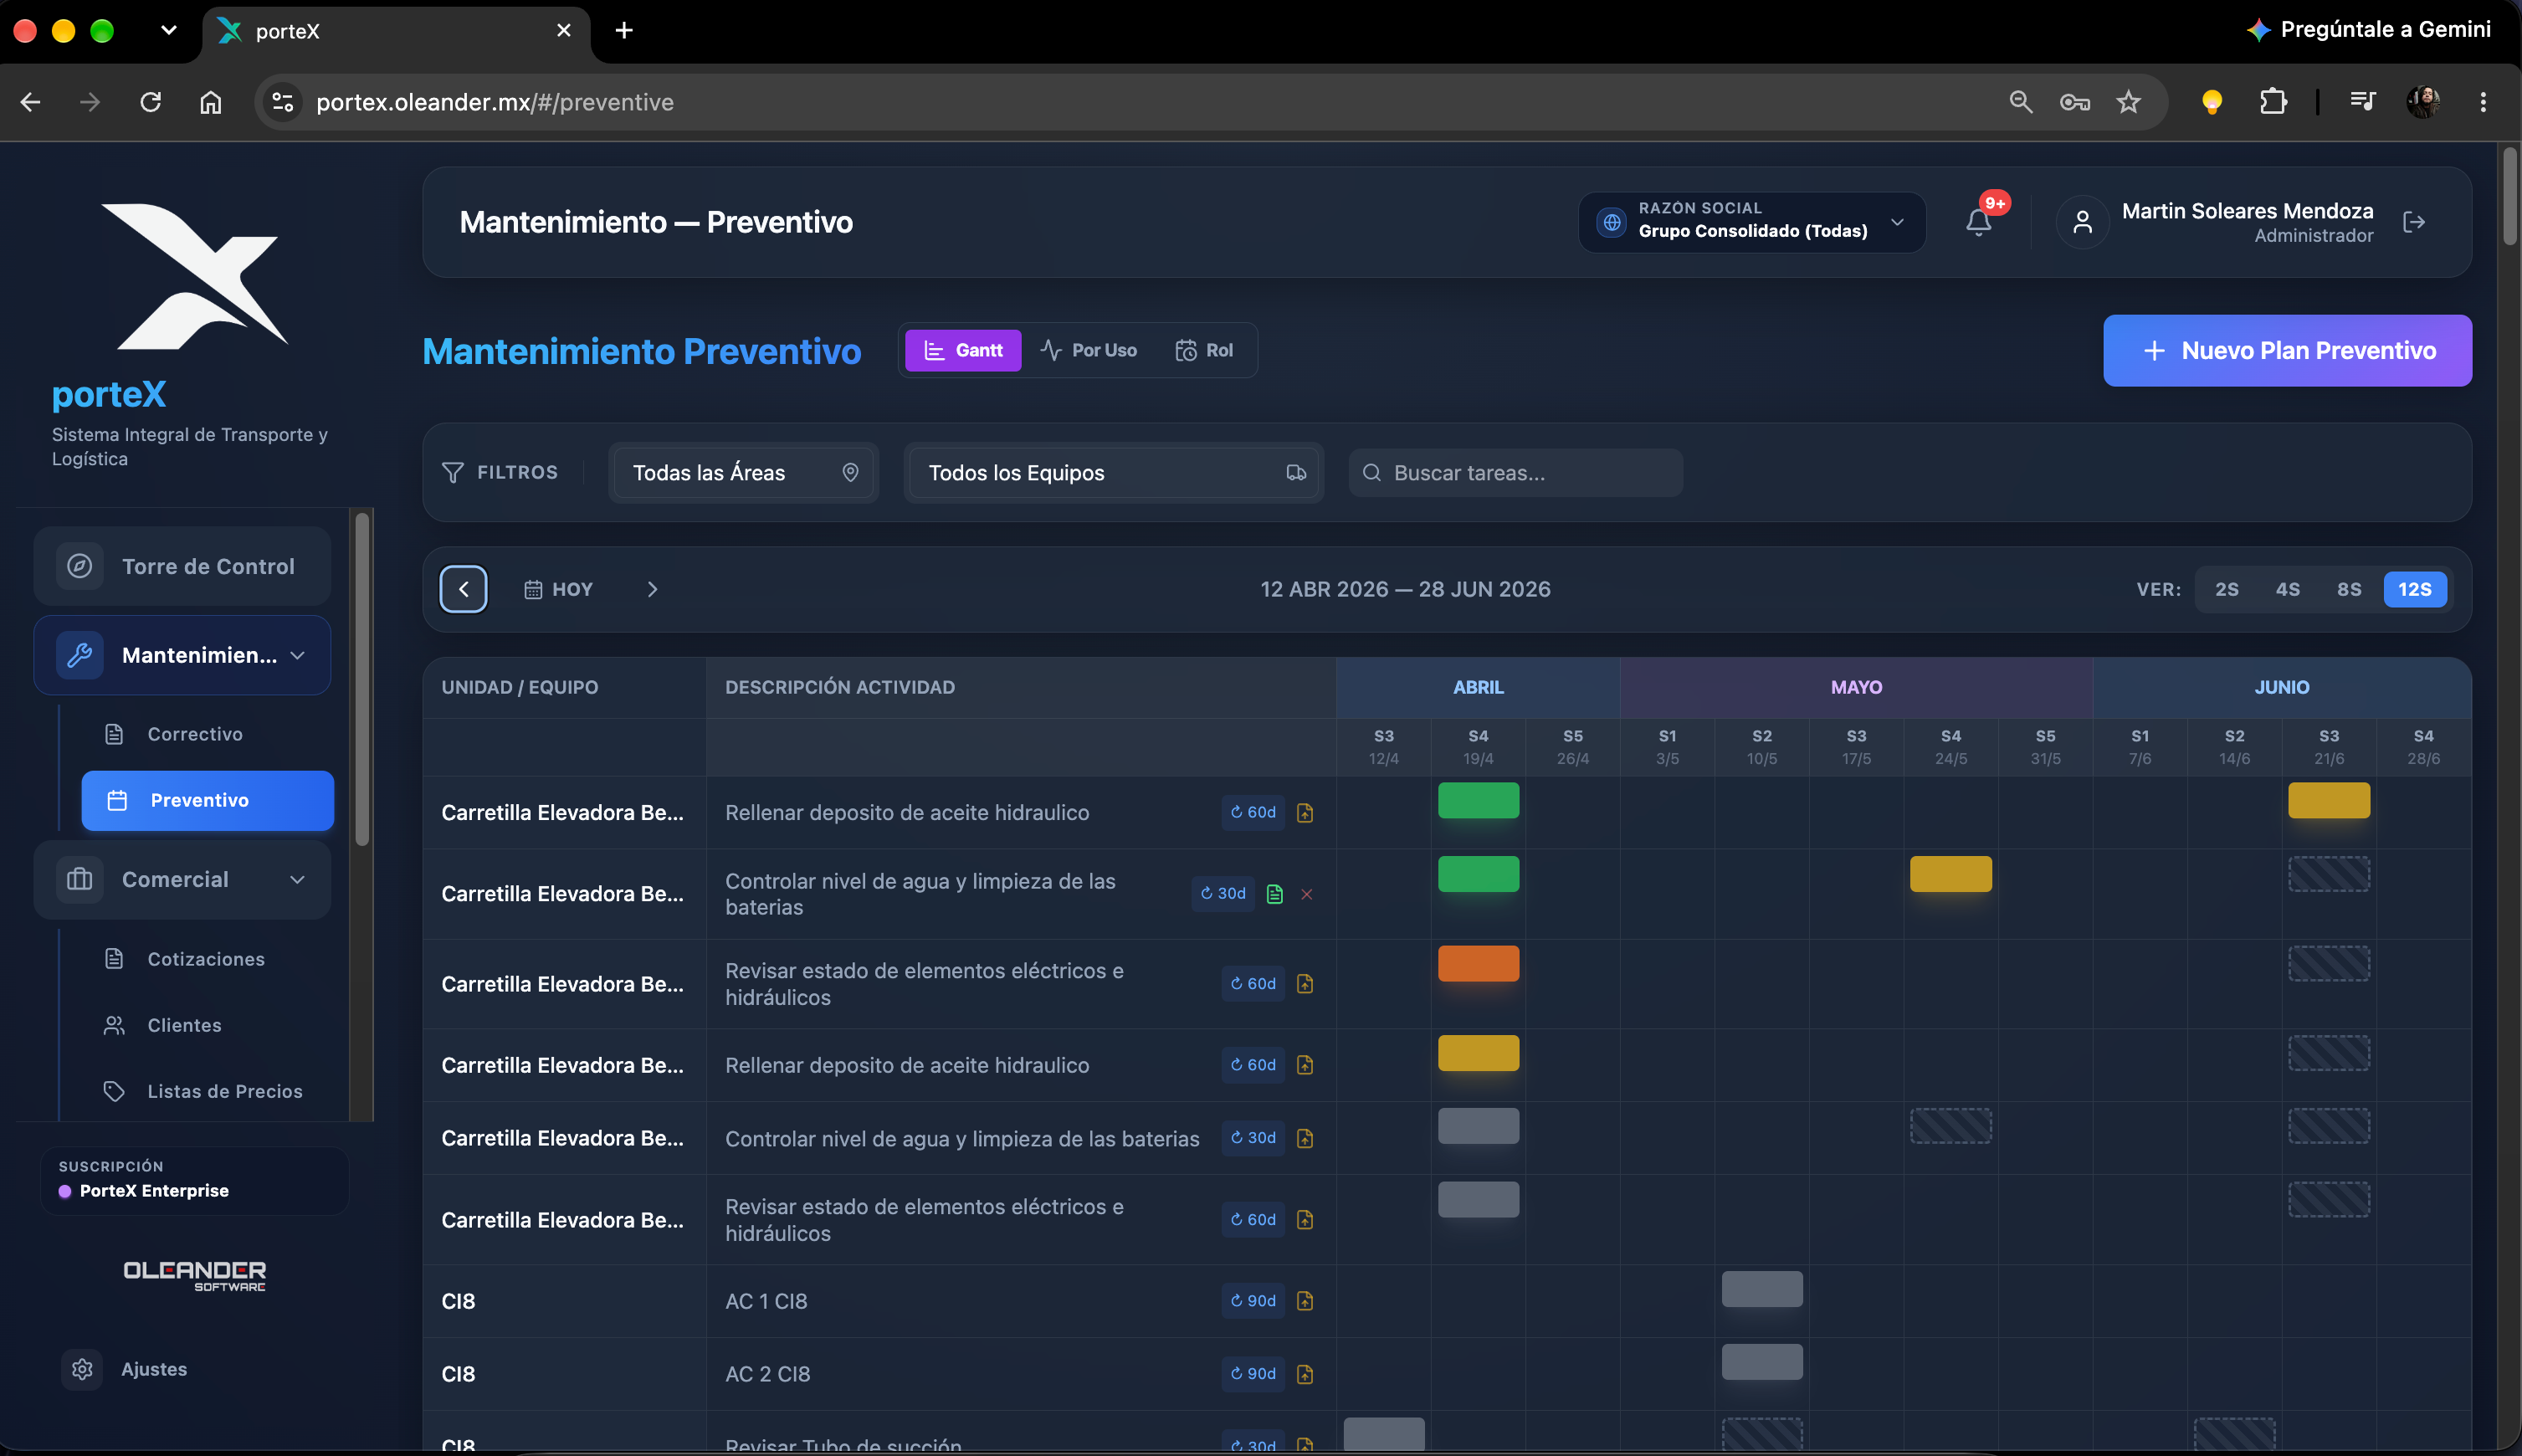Open Ajustes gear in the sidebar
The height and width of the screenshot is (1456, 2522).
(x=82, y=1369)
